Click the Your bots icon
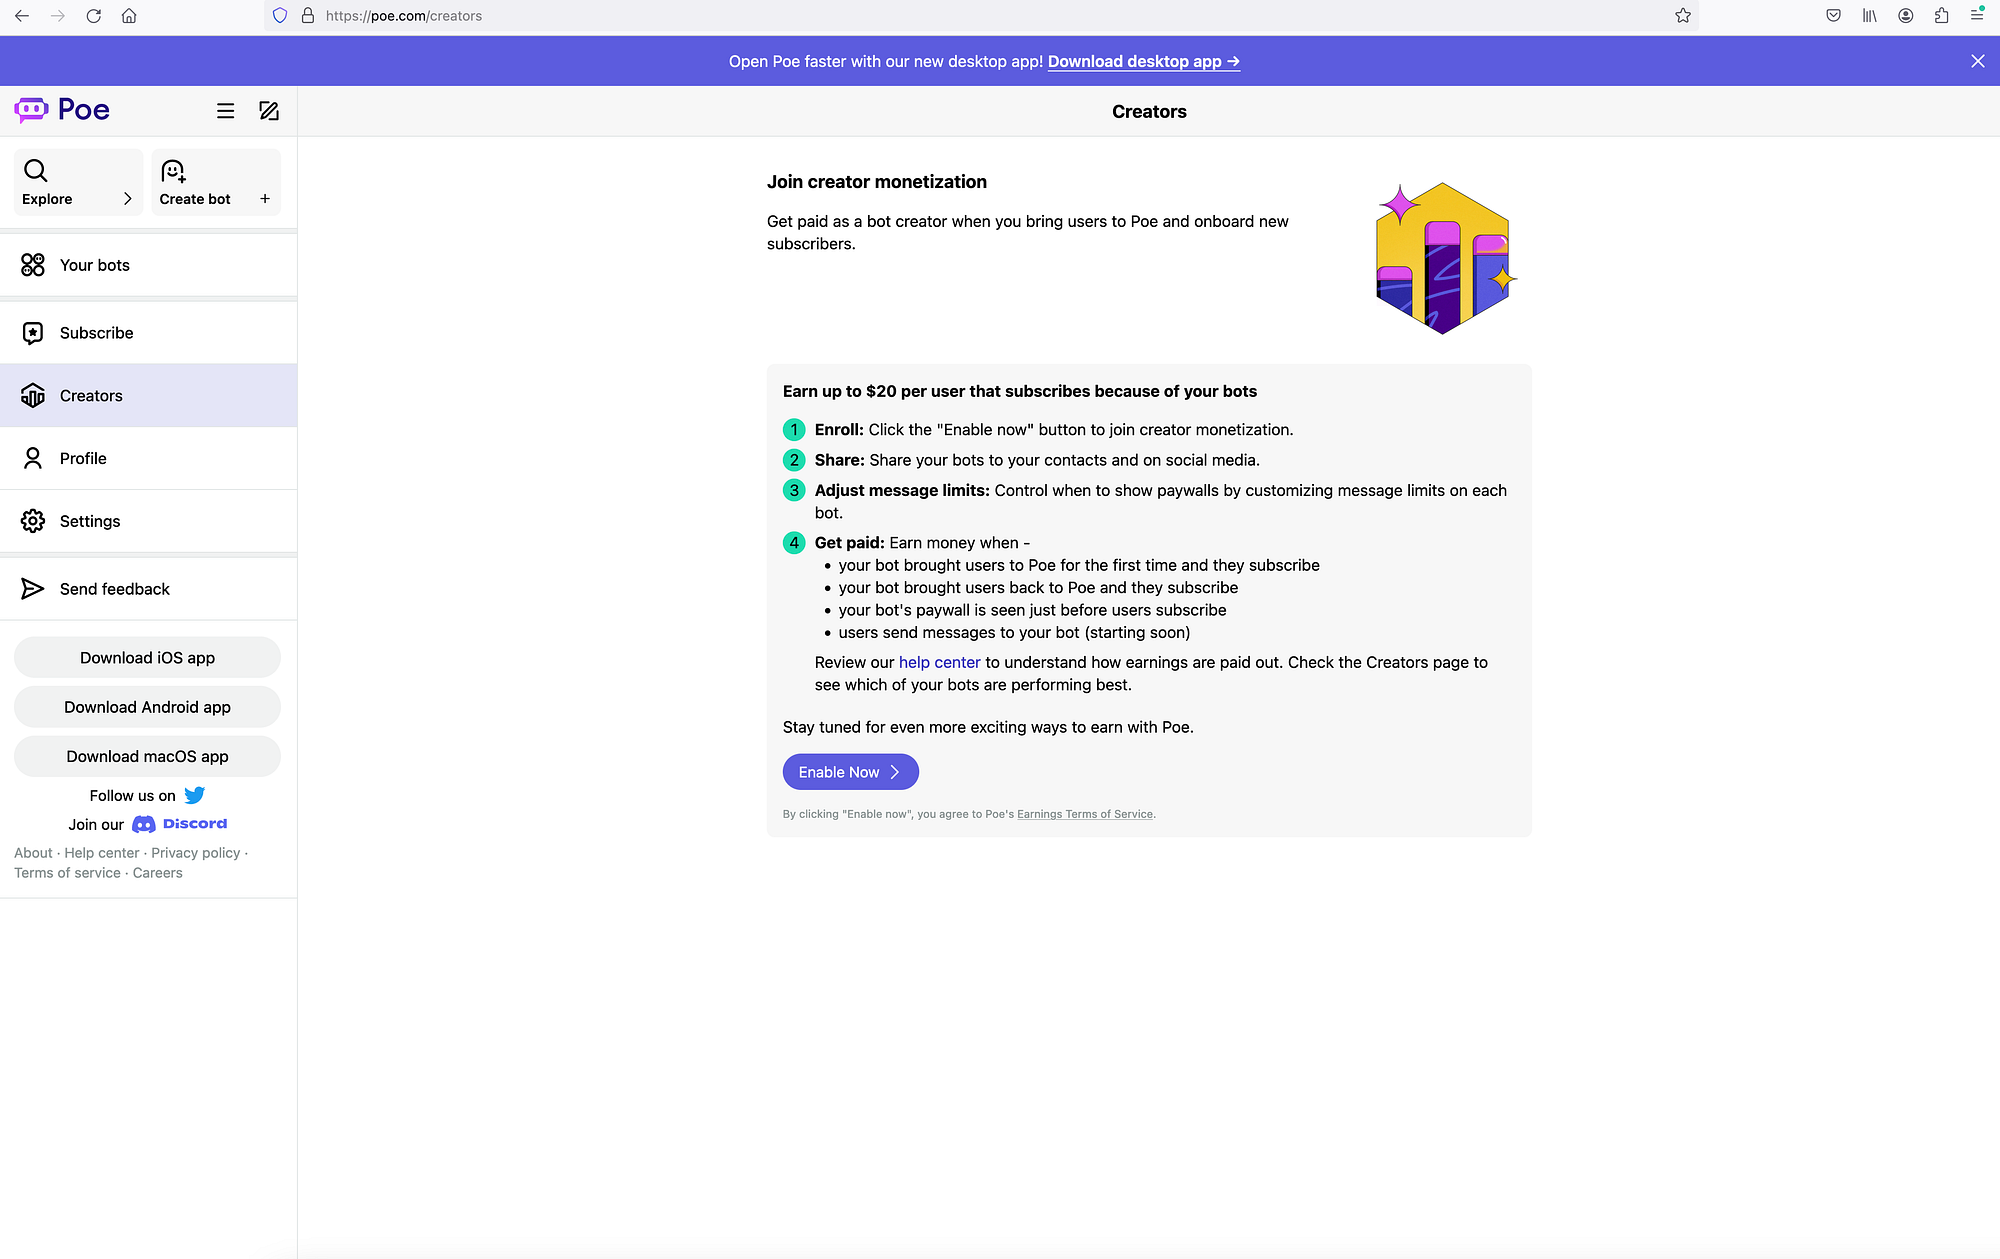 pos(33,265)
